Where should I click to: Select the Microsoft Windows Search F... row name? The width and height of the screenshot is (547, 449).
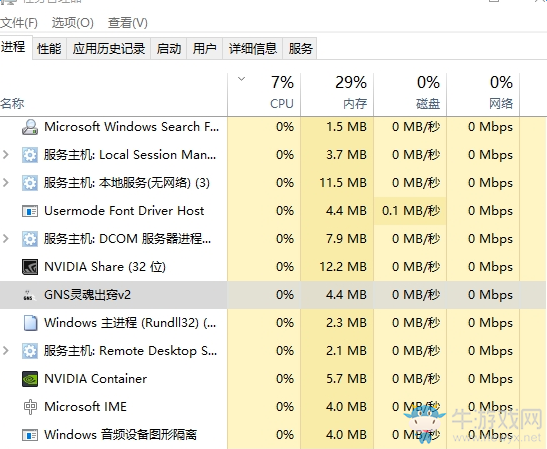click(x=132, y=127)
